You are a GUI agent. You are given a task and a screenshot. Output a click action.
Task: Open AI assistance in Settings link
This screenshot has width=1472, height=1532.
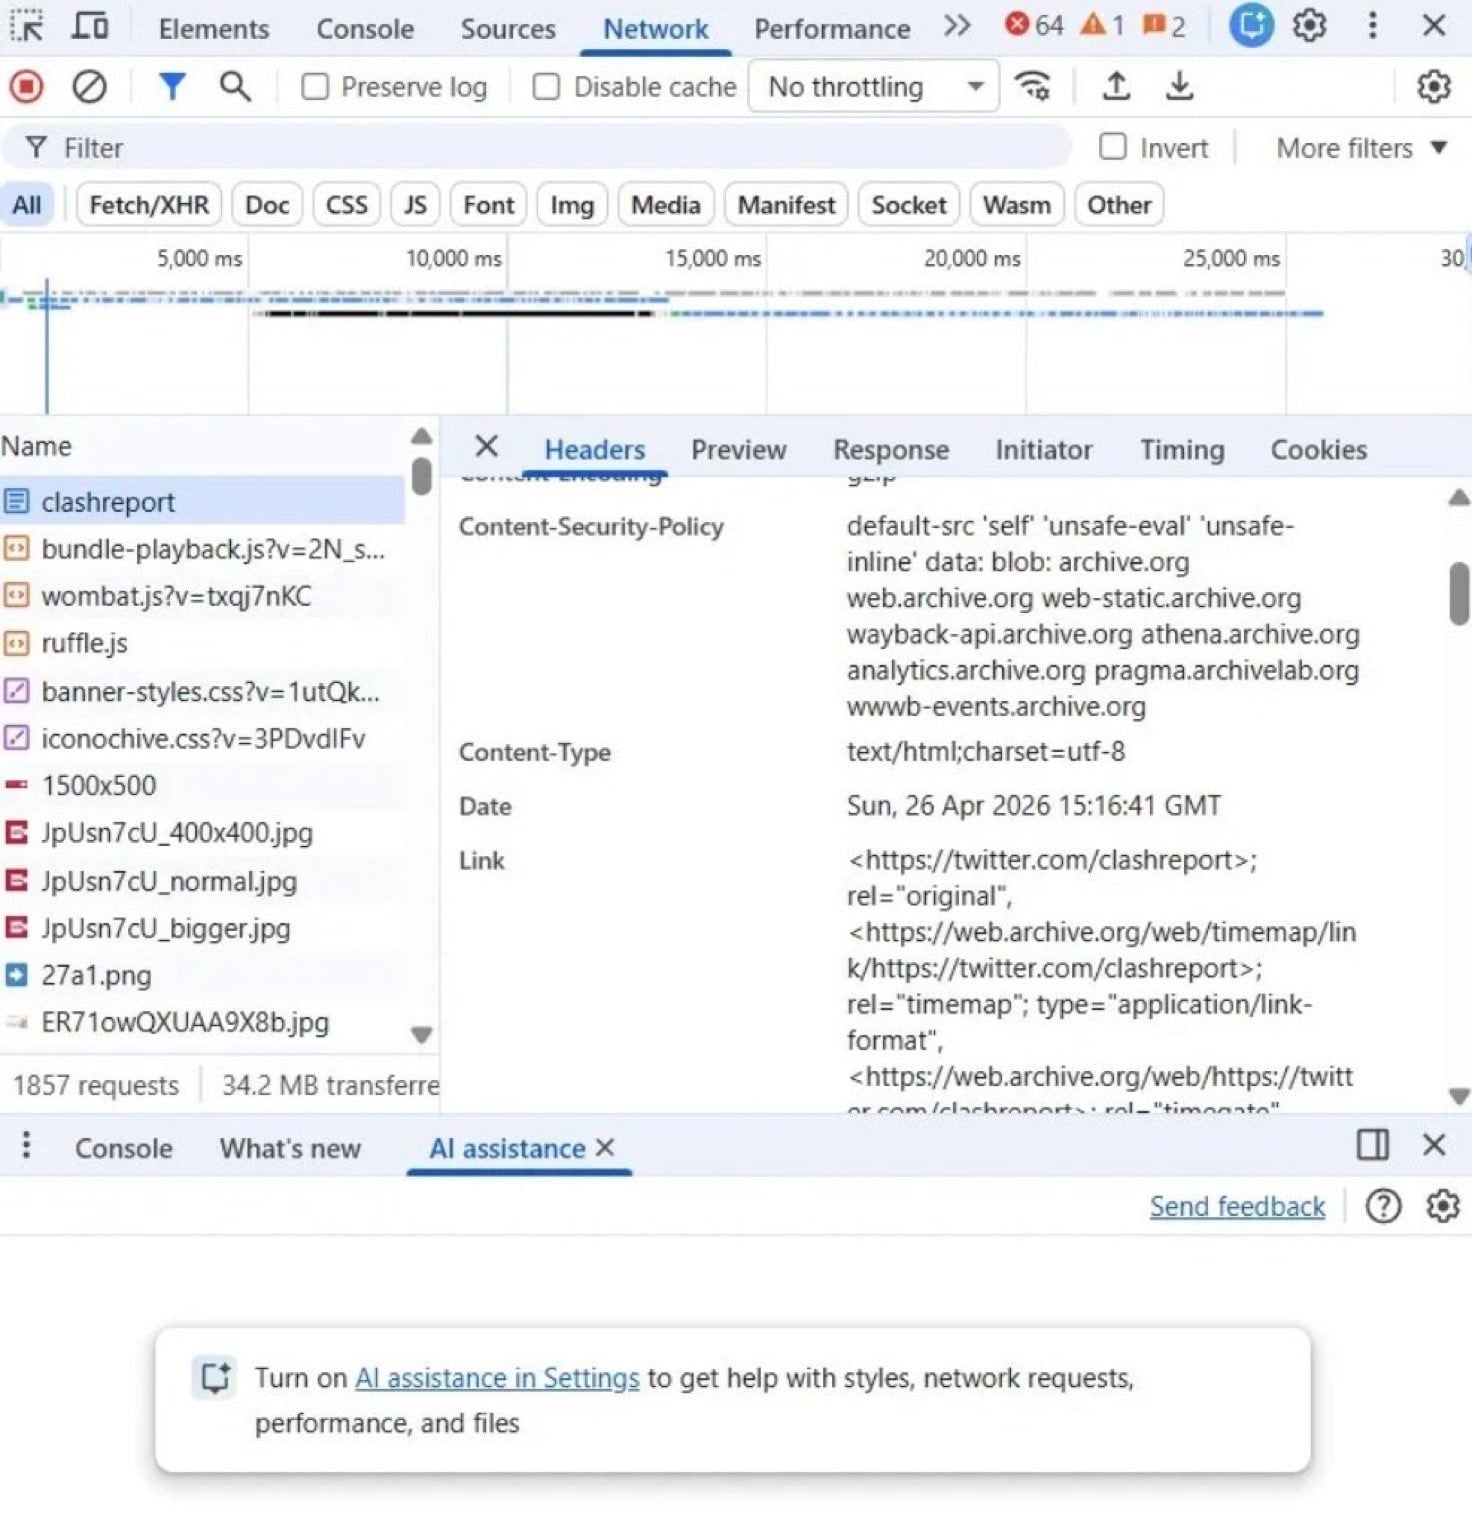pos(497,1378)
